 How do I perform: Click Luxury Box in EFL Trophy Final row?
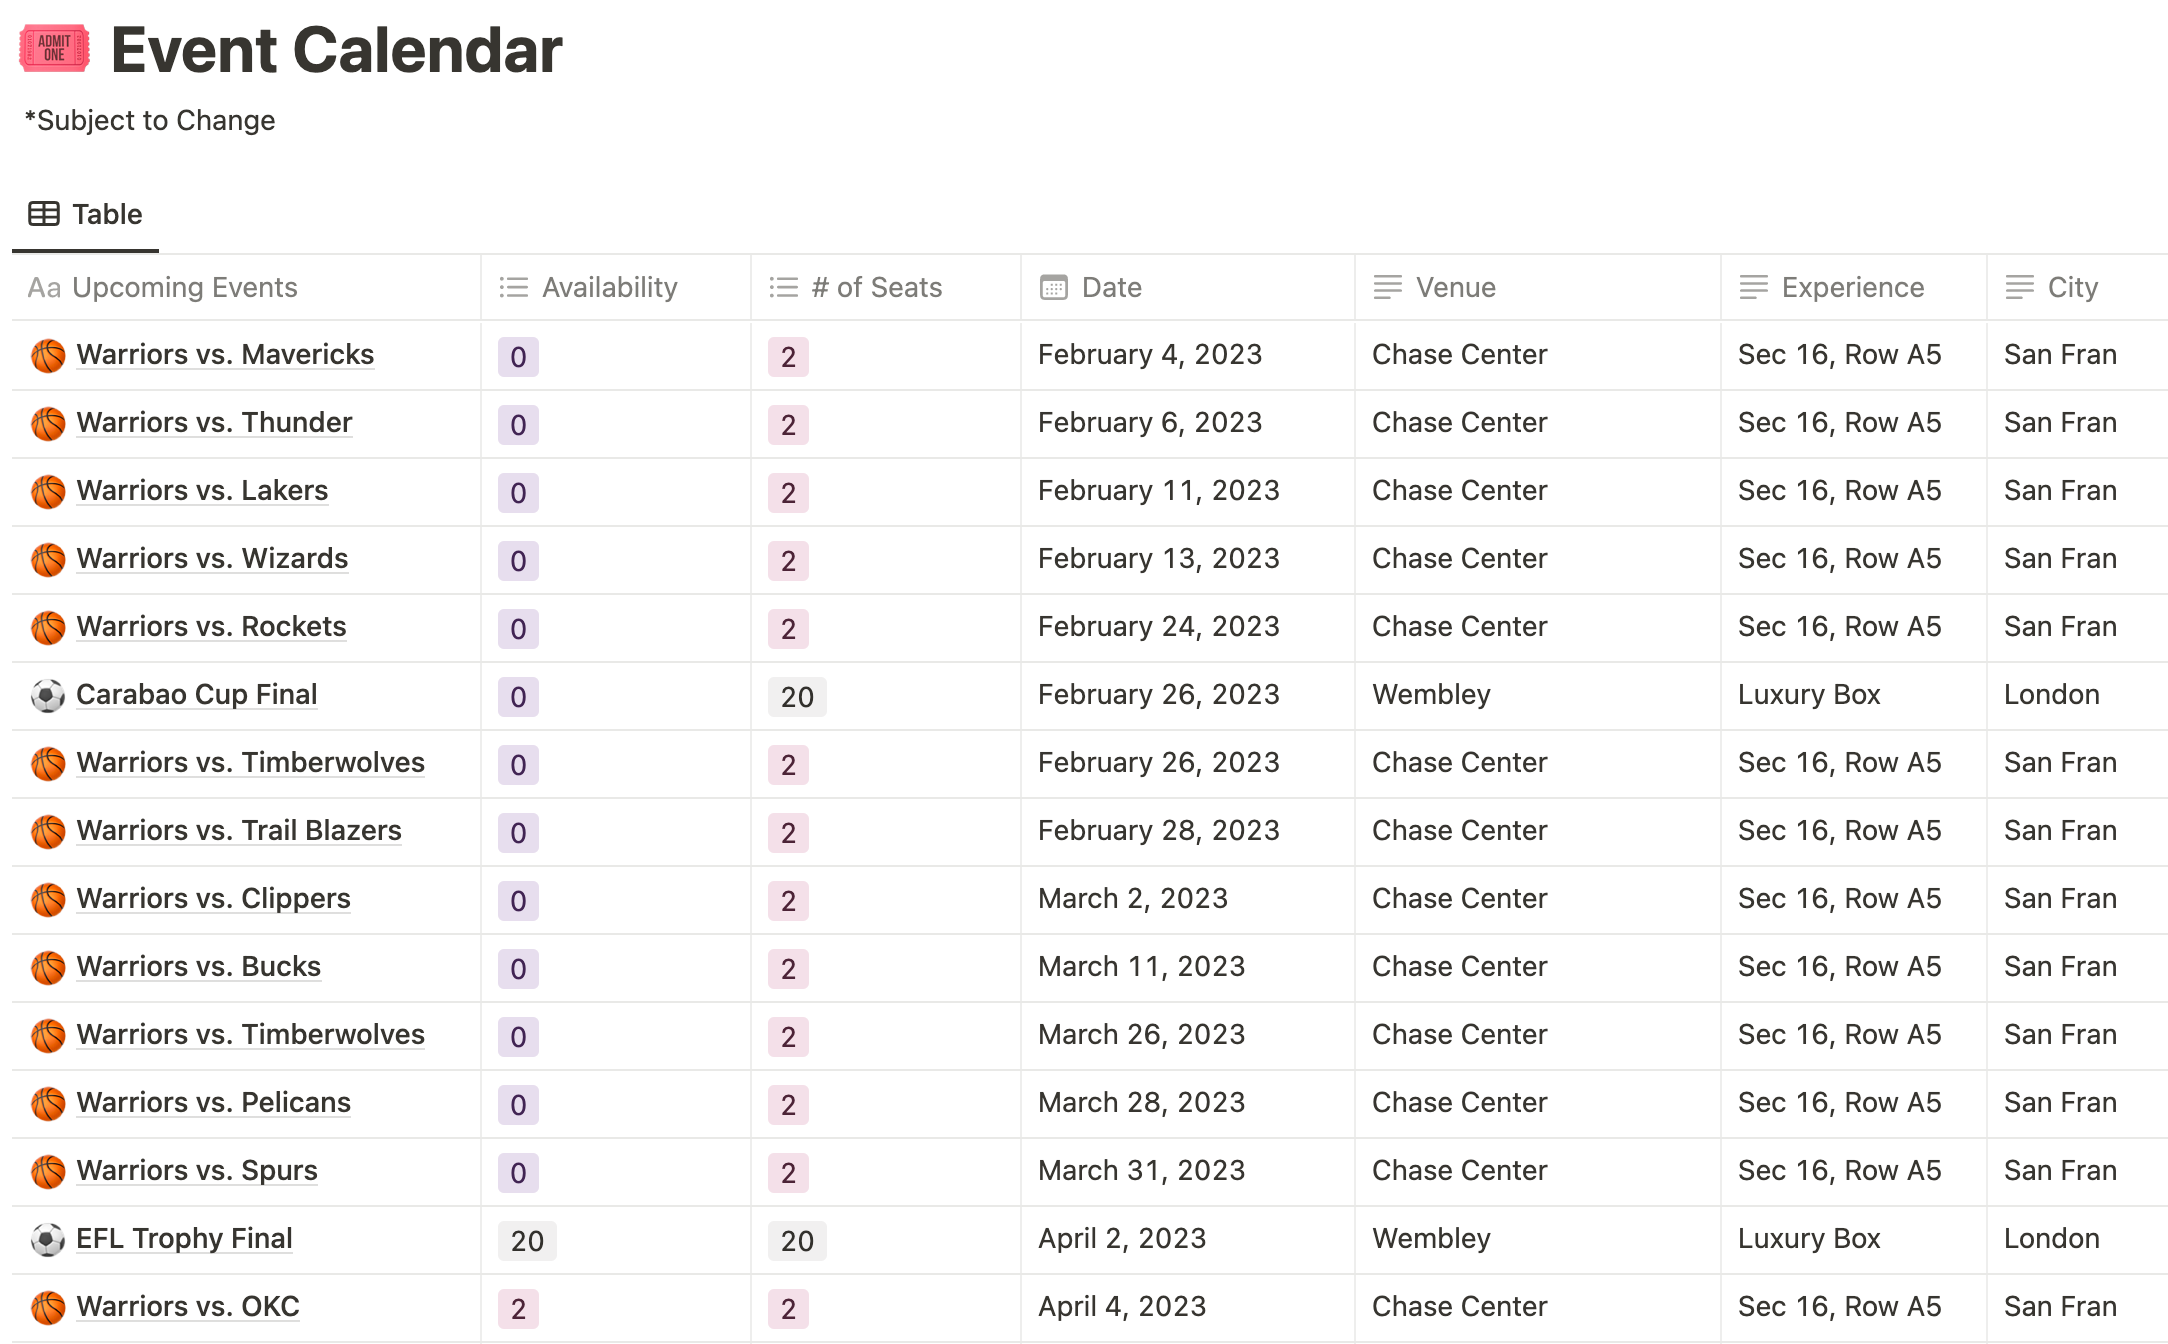(x=1809, y=1238)
